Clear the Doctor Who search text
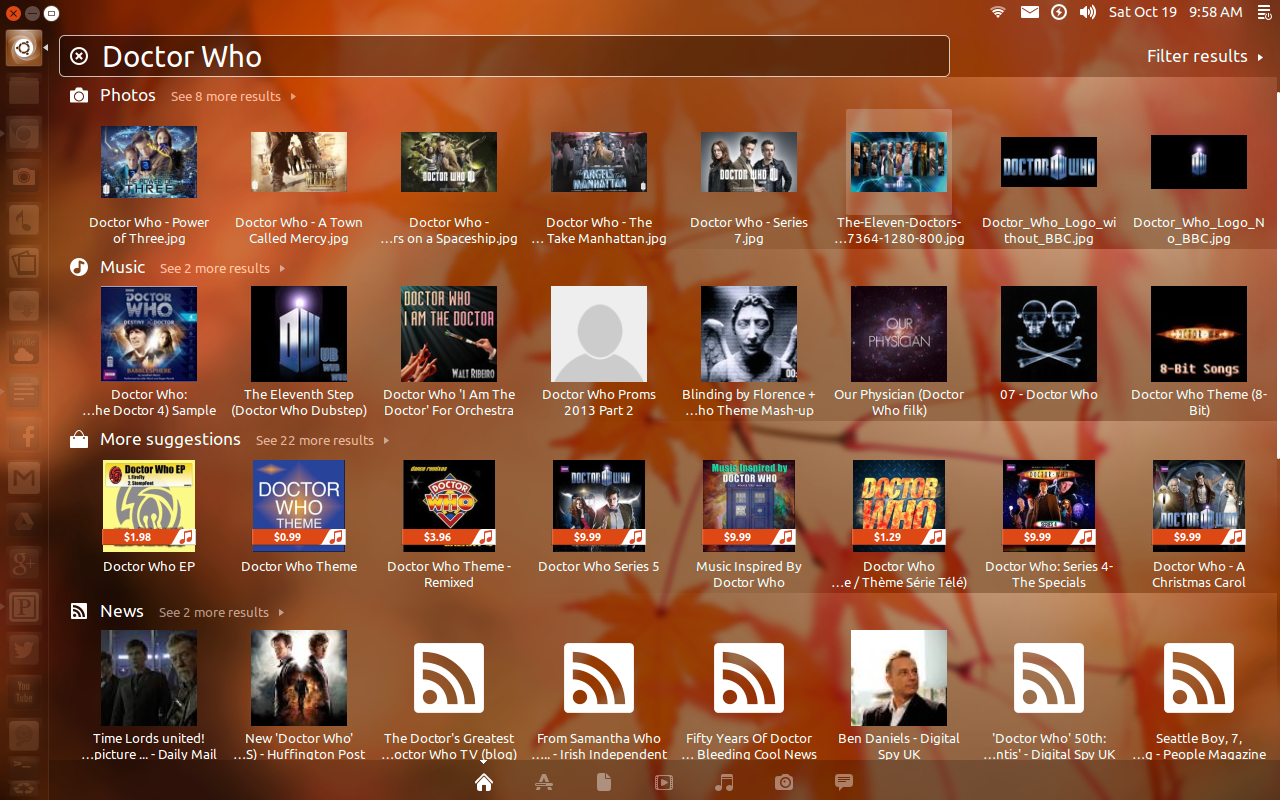The image size is (1280, 800). click(80, 56)
